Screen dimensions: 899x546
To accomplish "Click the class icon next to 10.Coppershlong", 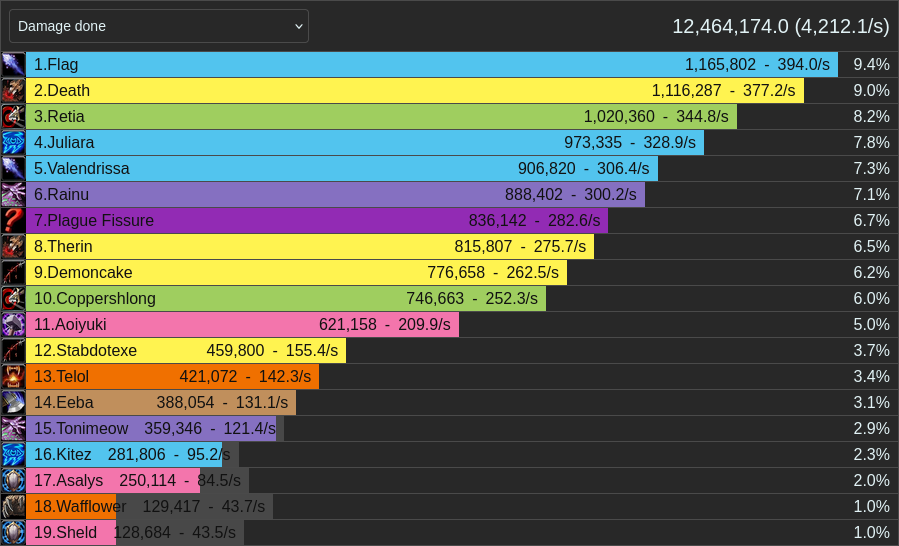I will tap(13, 298).
